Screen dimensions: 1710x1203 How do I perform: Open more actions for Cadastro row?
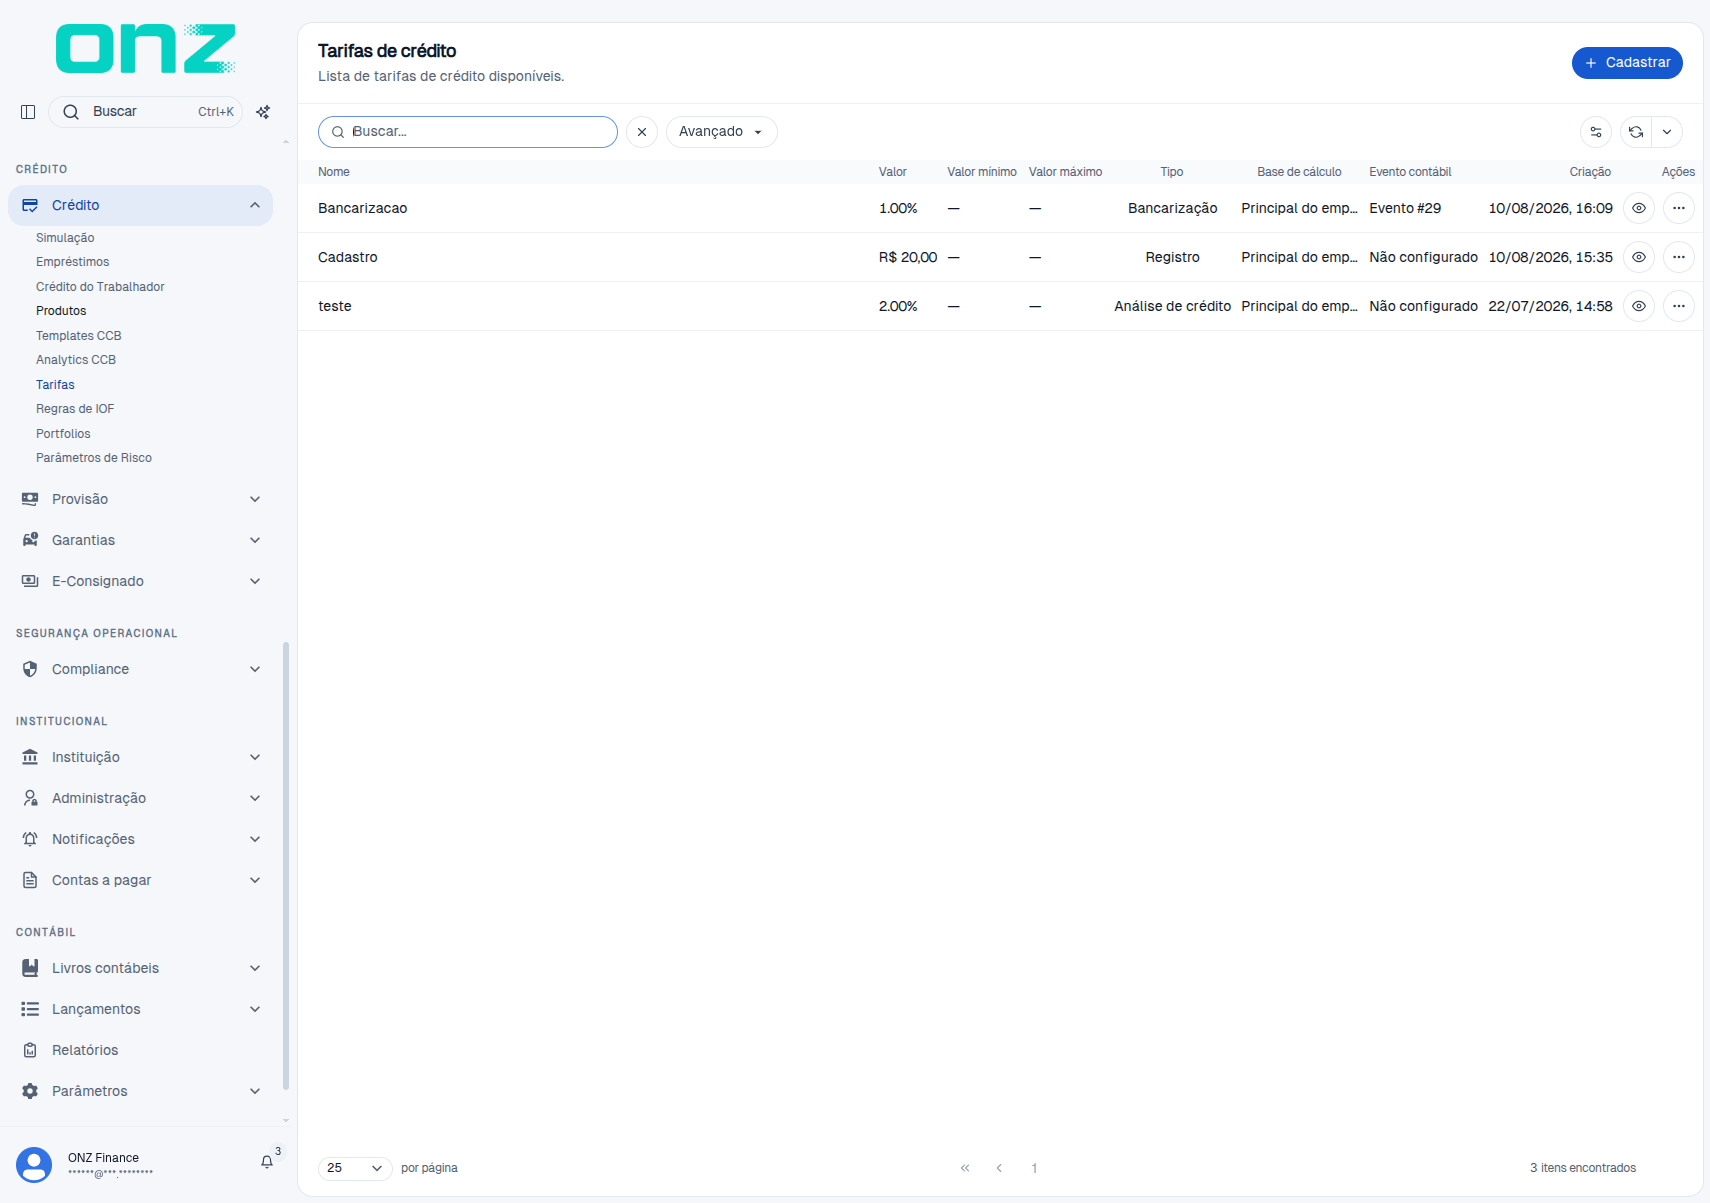pos(1679,257)
